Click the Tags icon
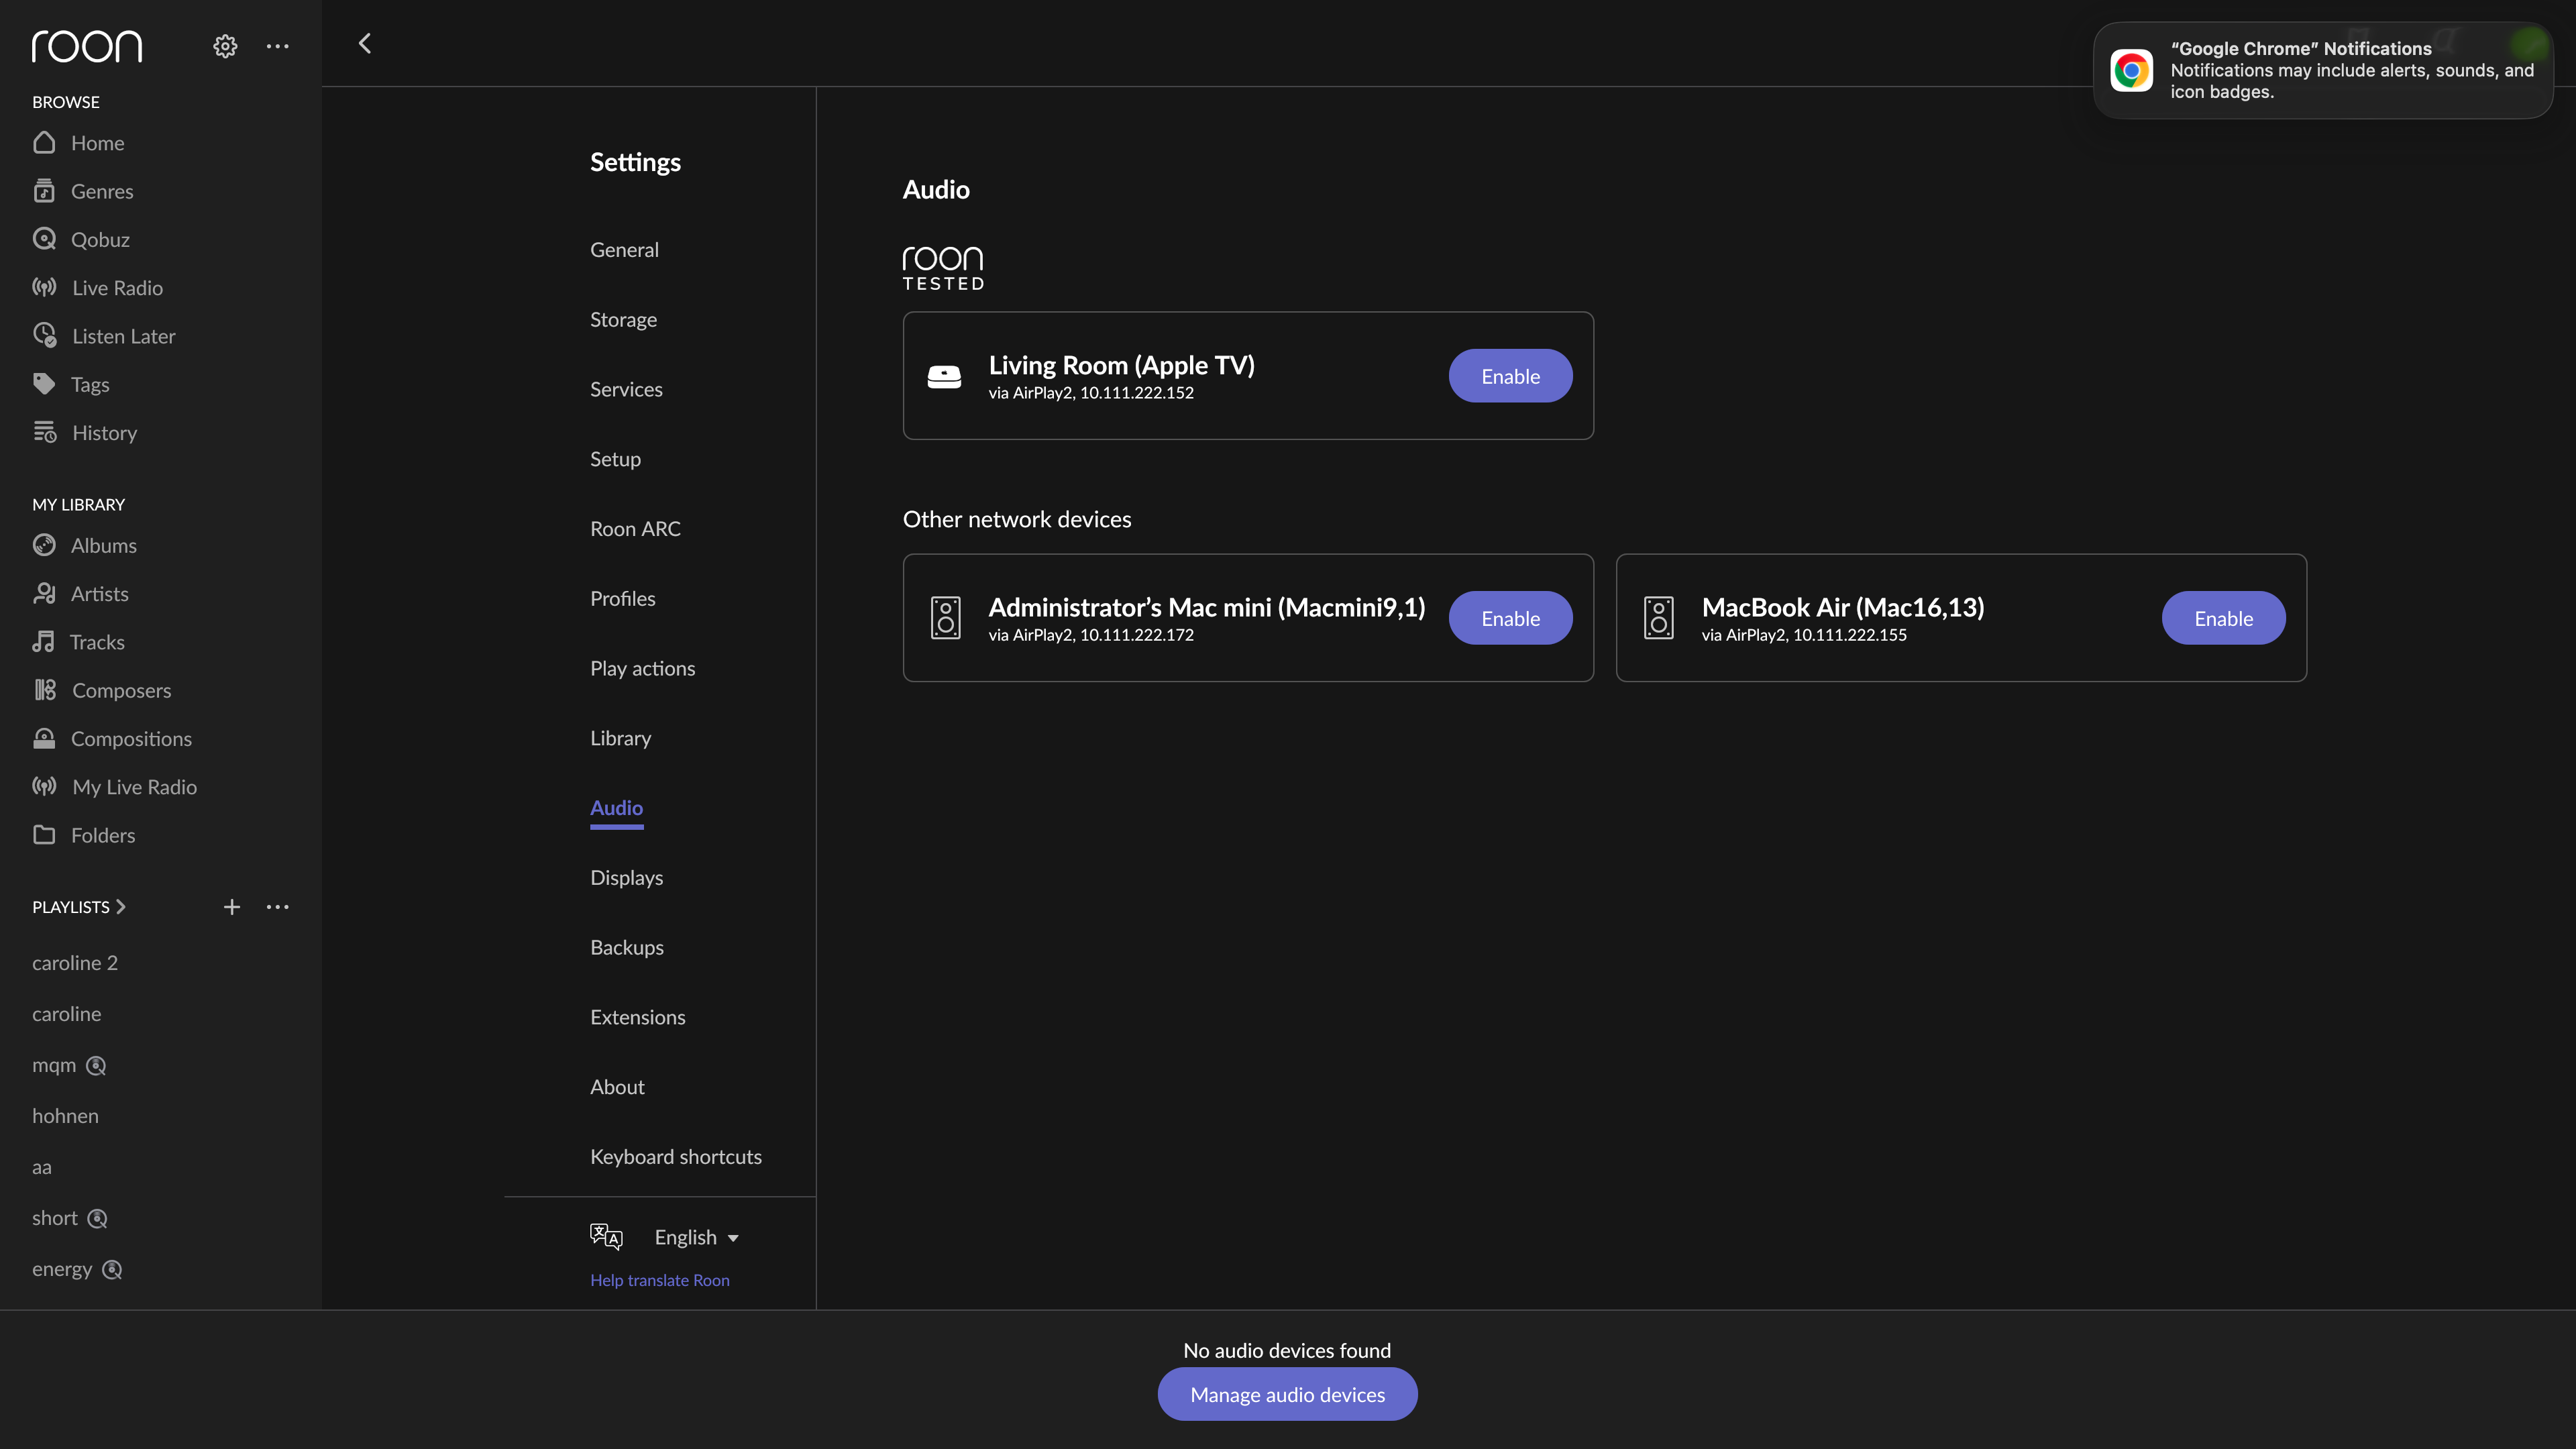Image resolution: width=2576 pixels, height=1449 pixels. (44, 384)
